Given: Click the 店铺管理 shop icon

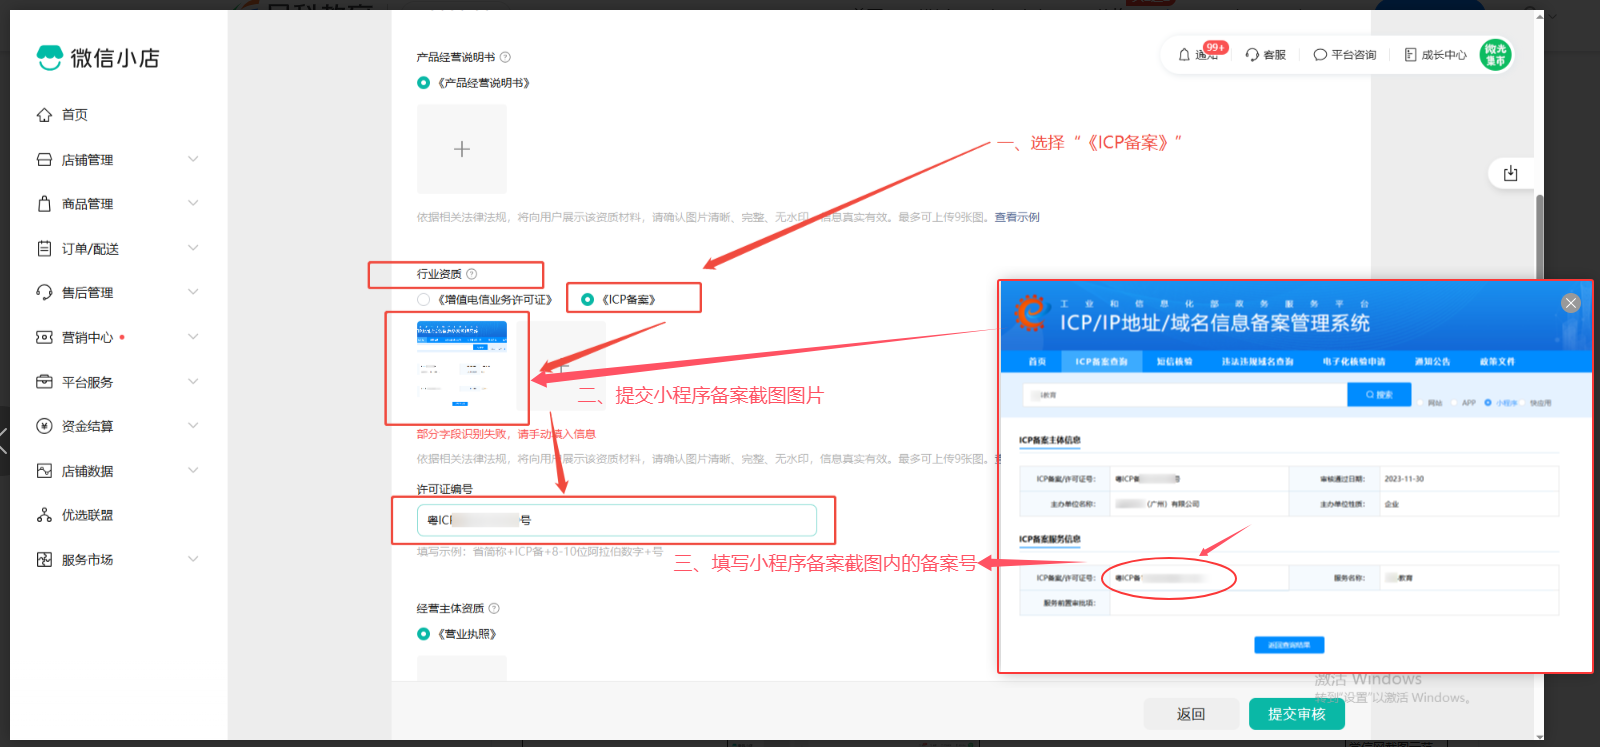Looking at the screenshot, I should [x=44, y=160].
